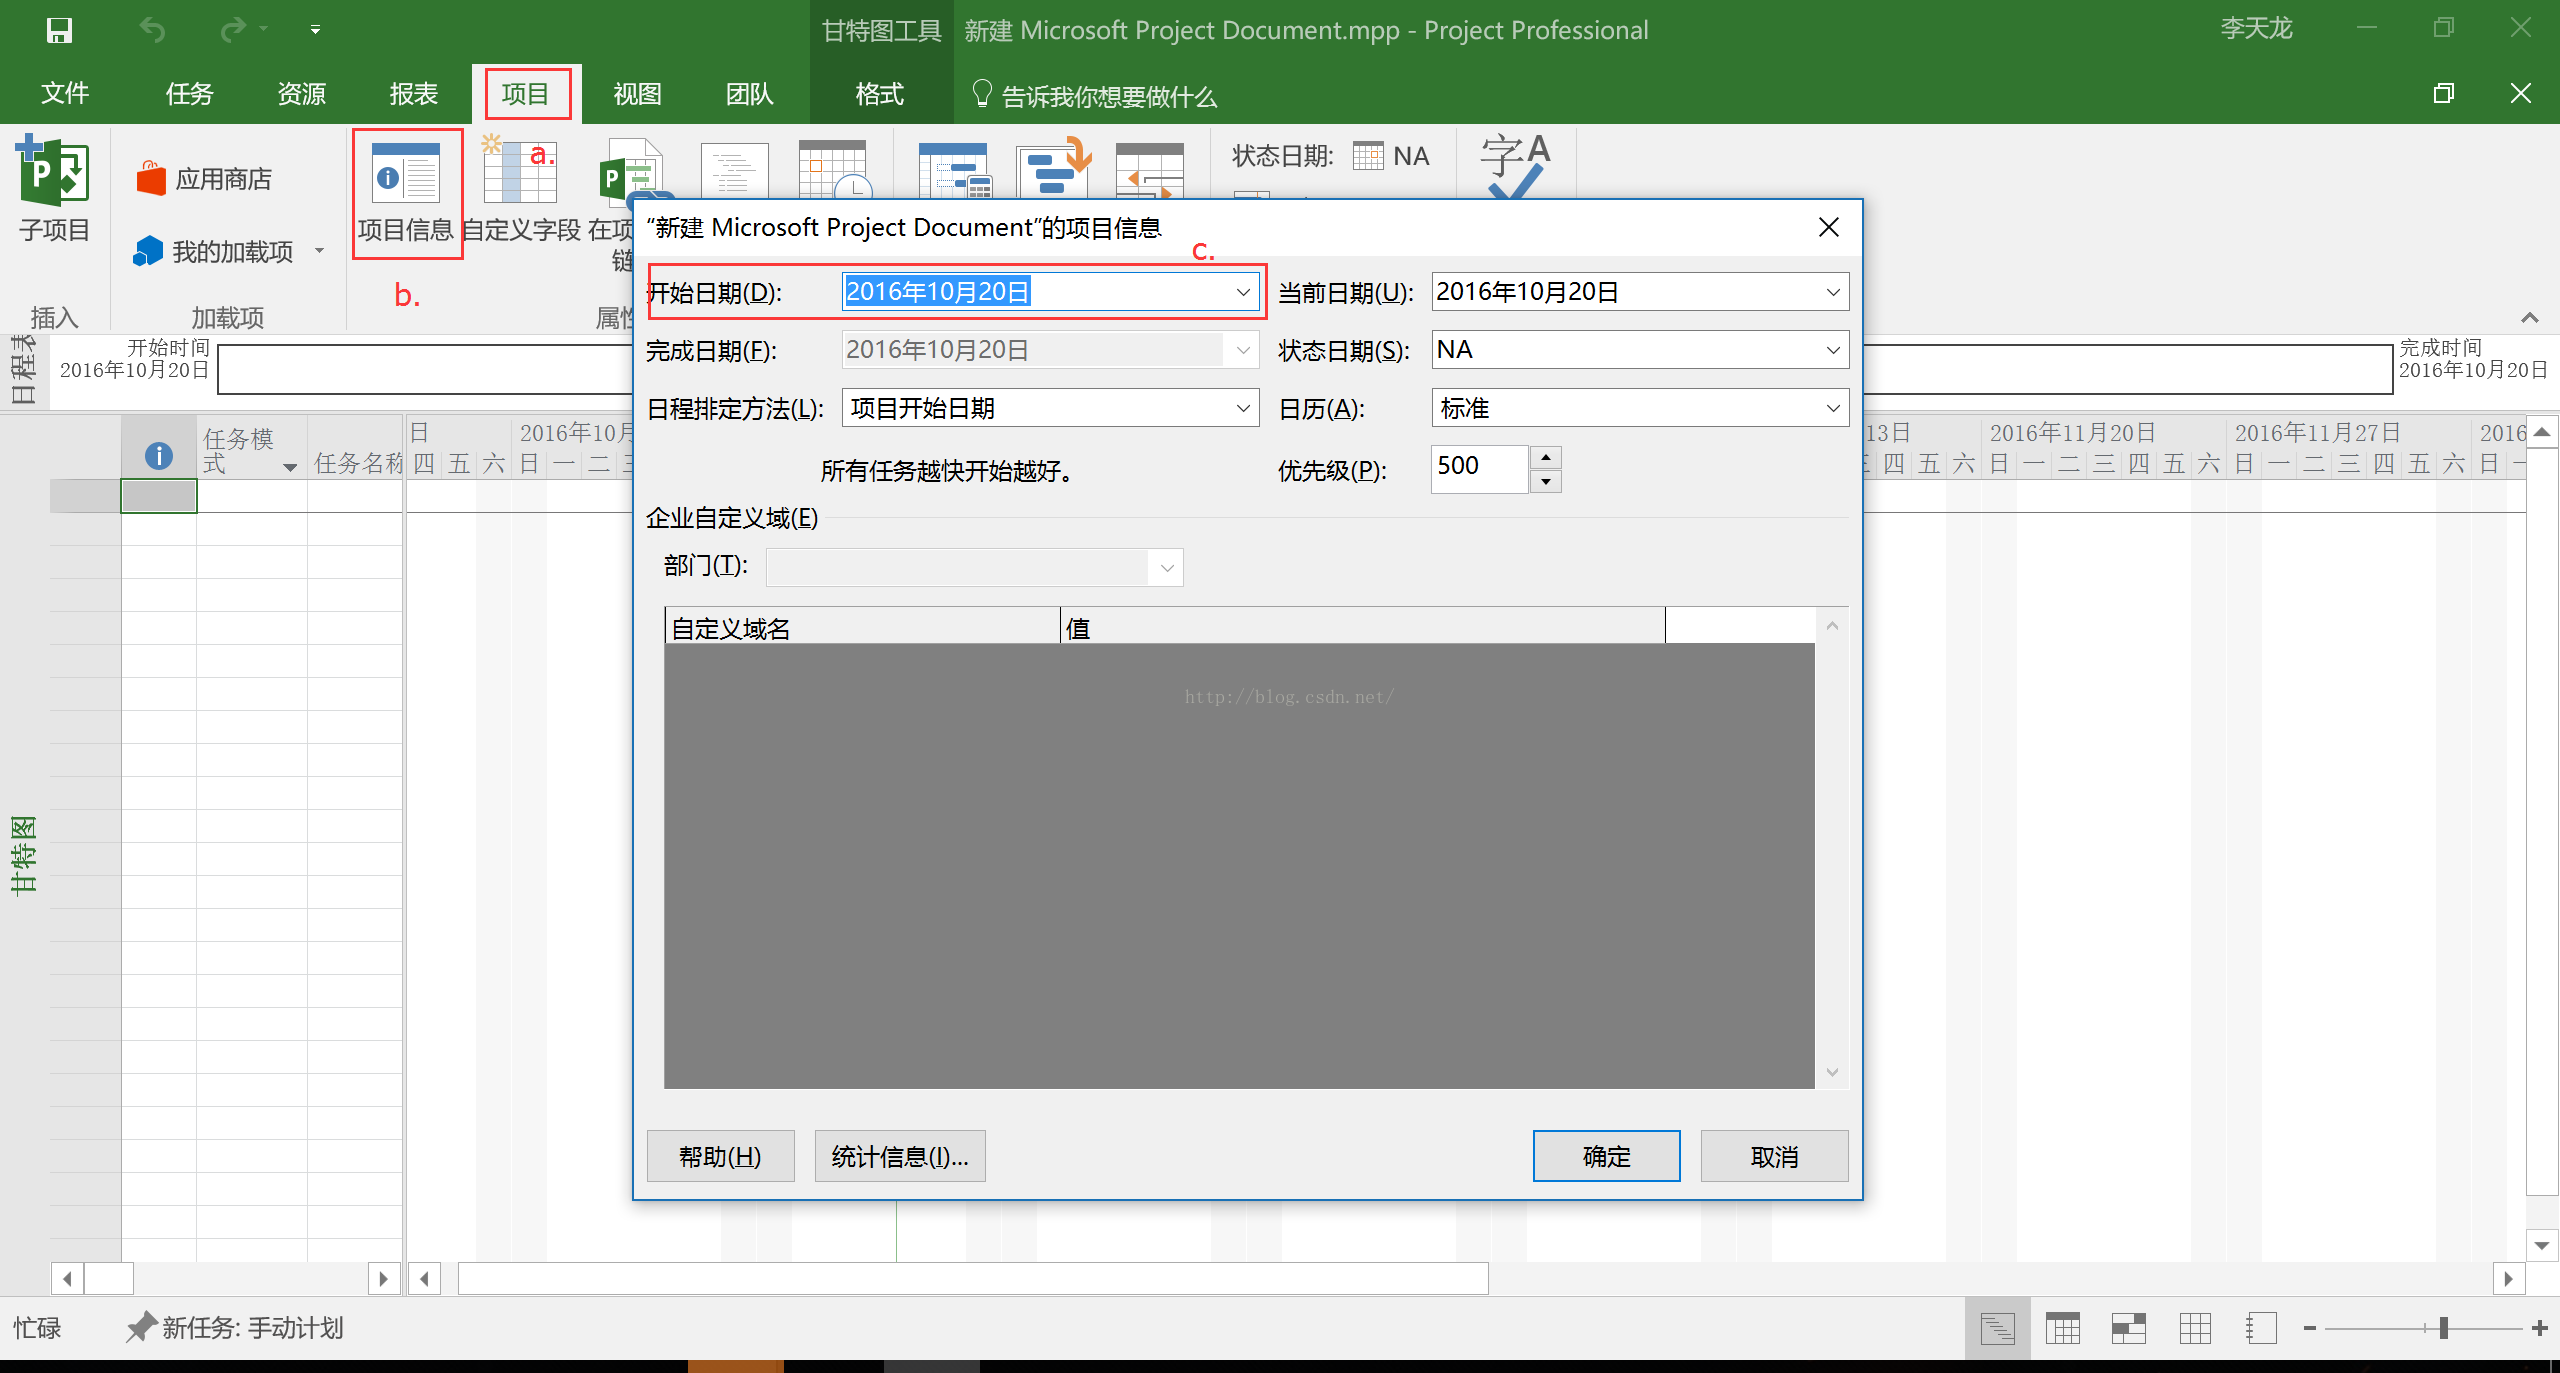Save the project with the floppy disk icon
Viewport: 2560px width, 1373px height.
(59, 30)
